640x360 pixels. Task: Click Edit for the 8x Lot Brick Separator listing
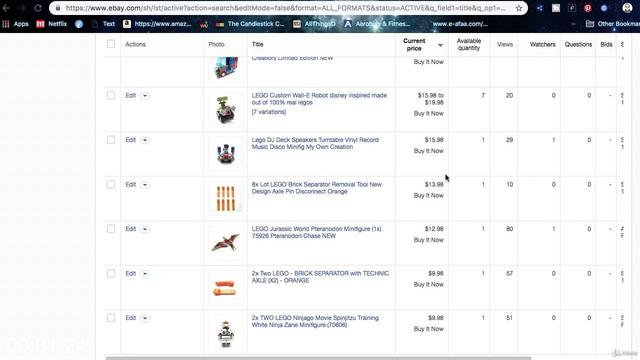[131, 184]
